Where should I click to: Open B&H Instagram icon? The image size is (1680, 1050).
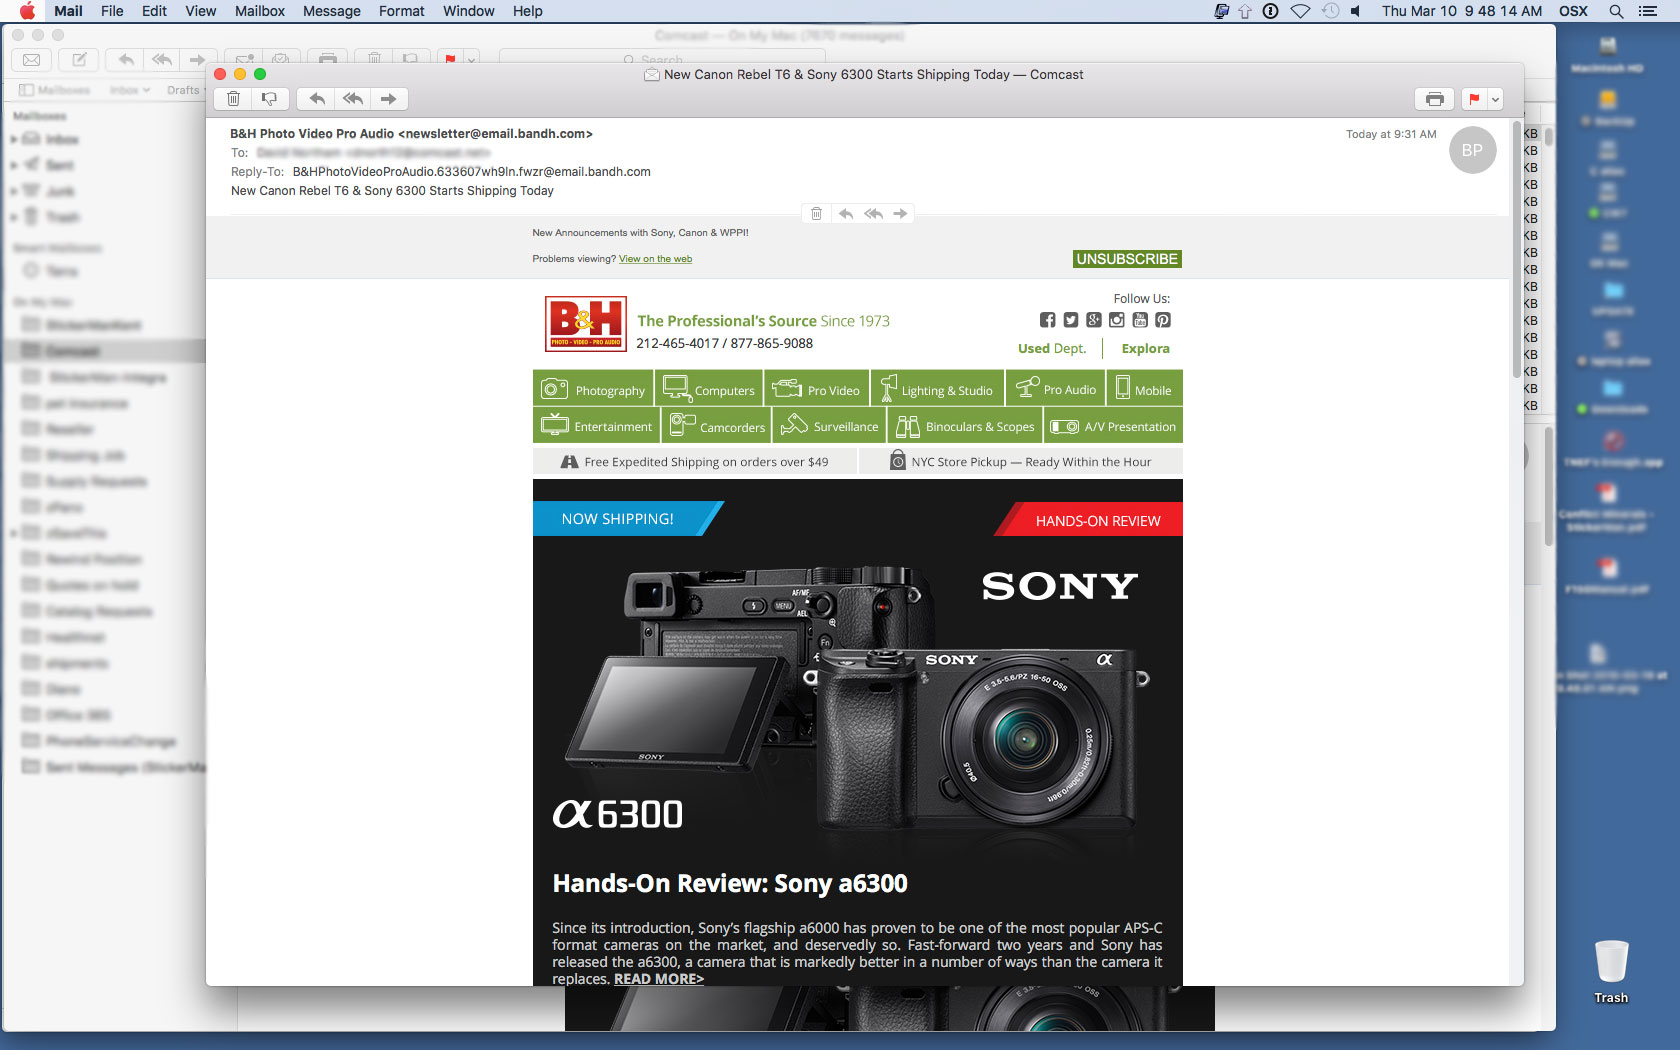pos(1117,320)
